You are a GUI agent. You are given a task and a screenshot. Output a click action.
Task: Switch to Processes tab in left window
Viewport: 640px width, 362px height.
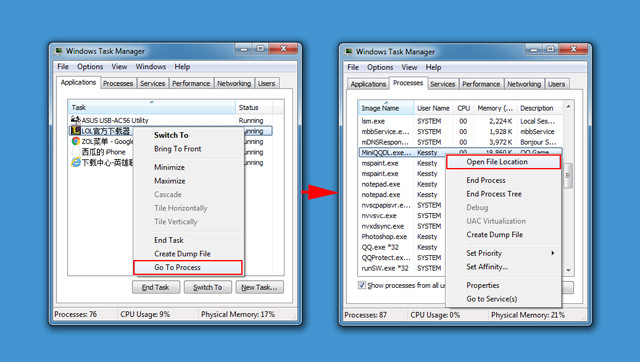click(x=118, y=83)
